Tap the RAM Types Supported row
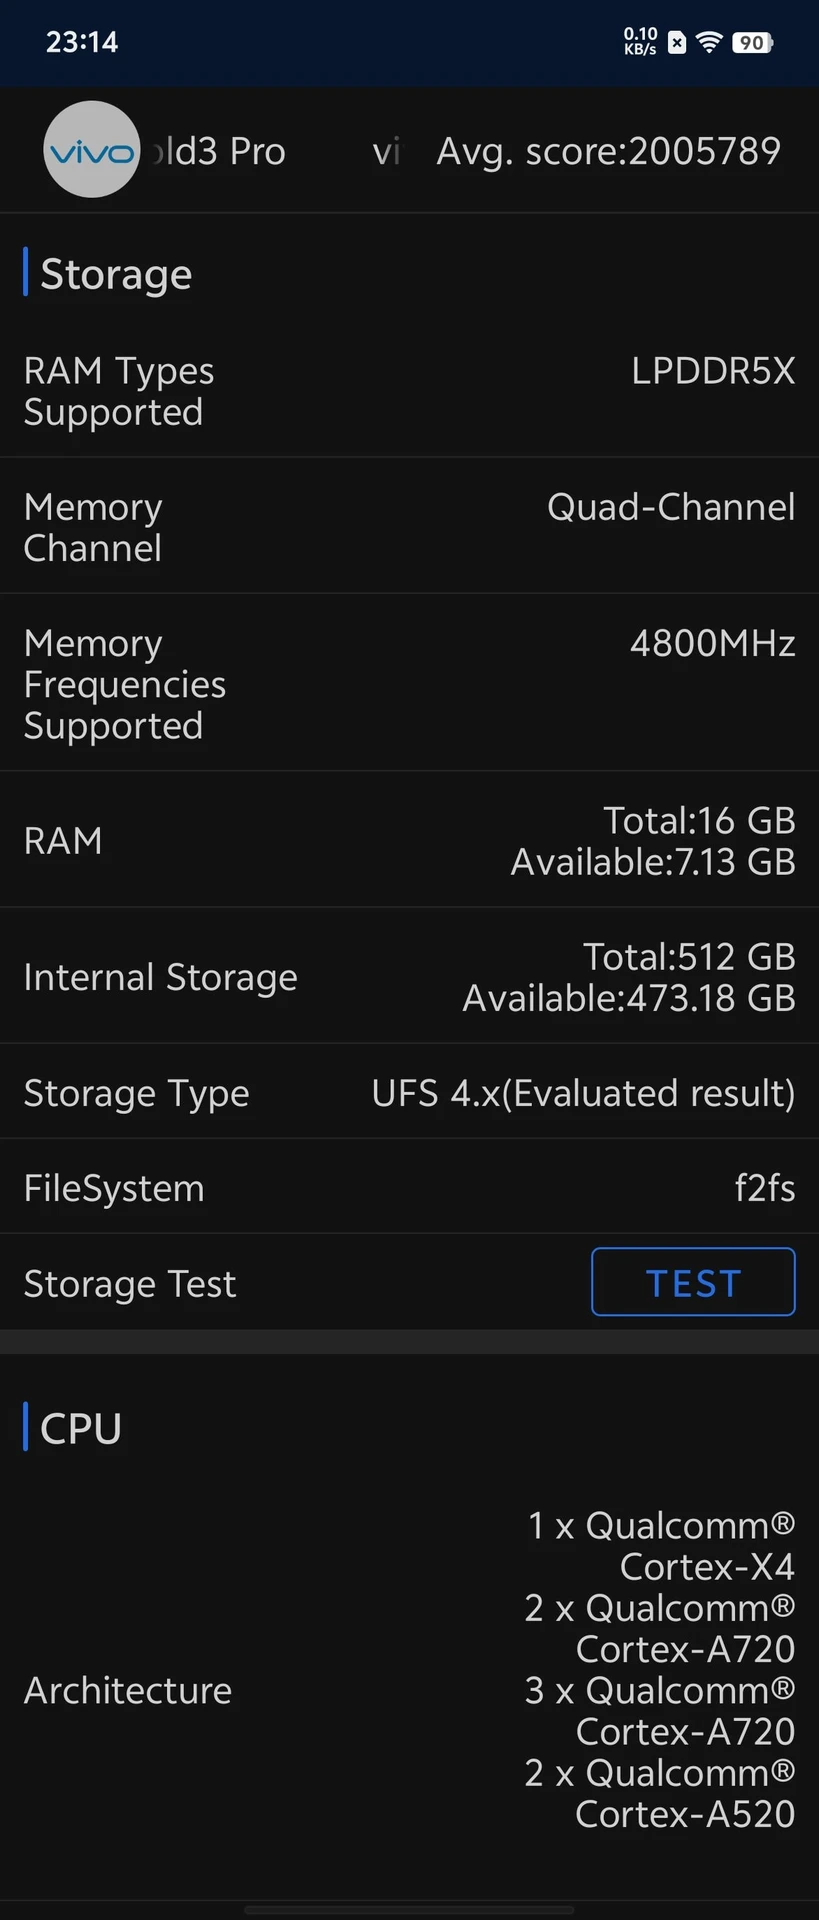The height and width of the screenshot is (1920, 819). coord(409,391)
